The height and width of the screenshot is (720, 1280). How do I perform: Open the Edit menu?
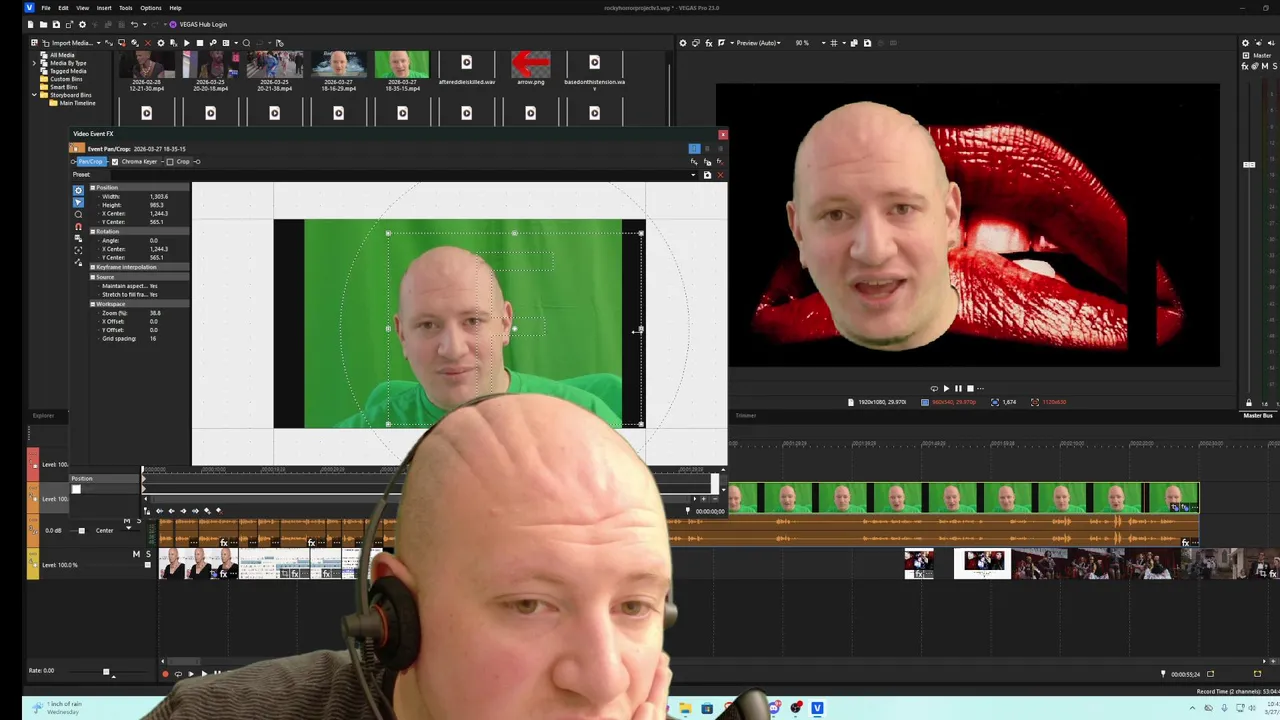pos(63,8)
